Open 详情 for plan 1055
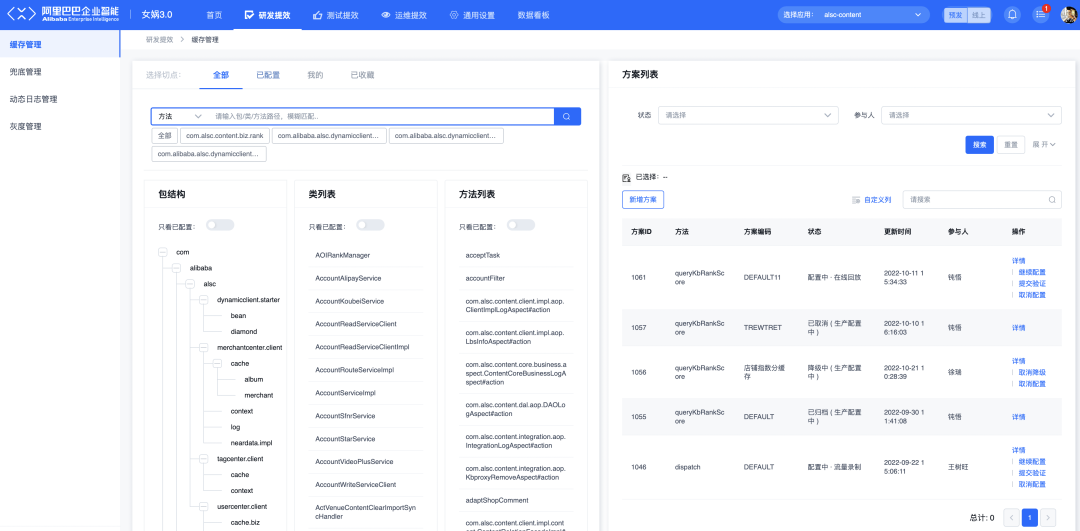 click(x=1019, y=417)
